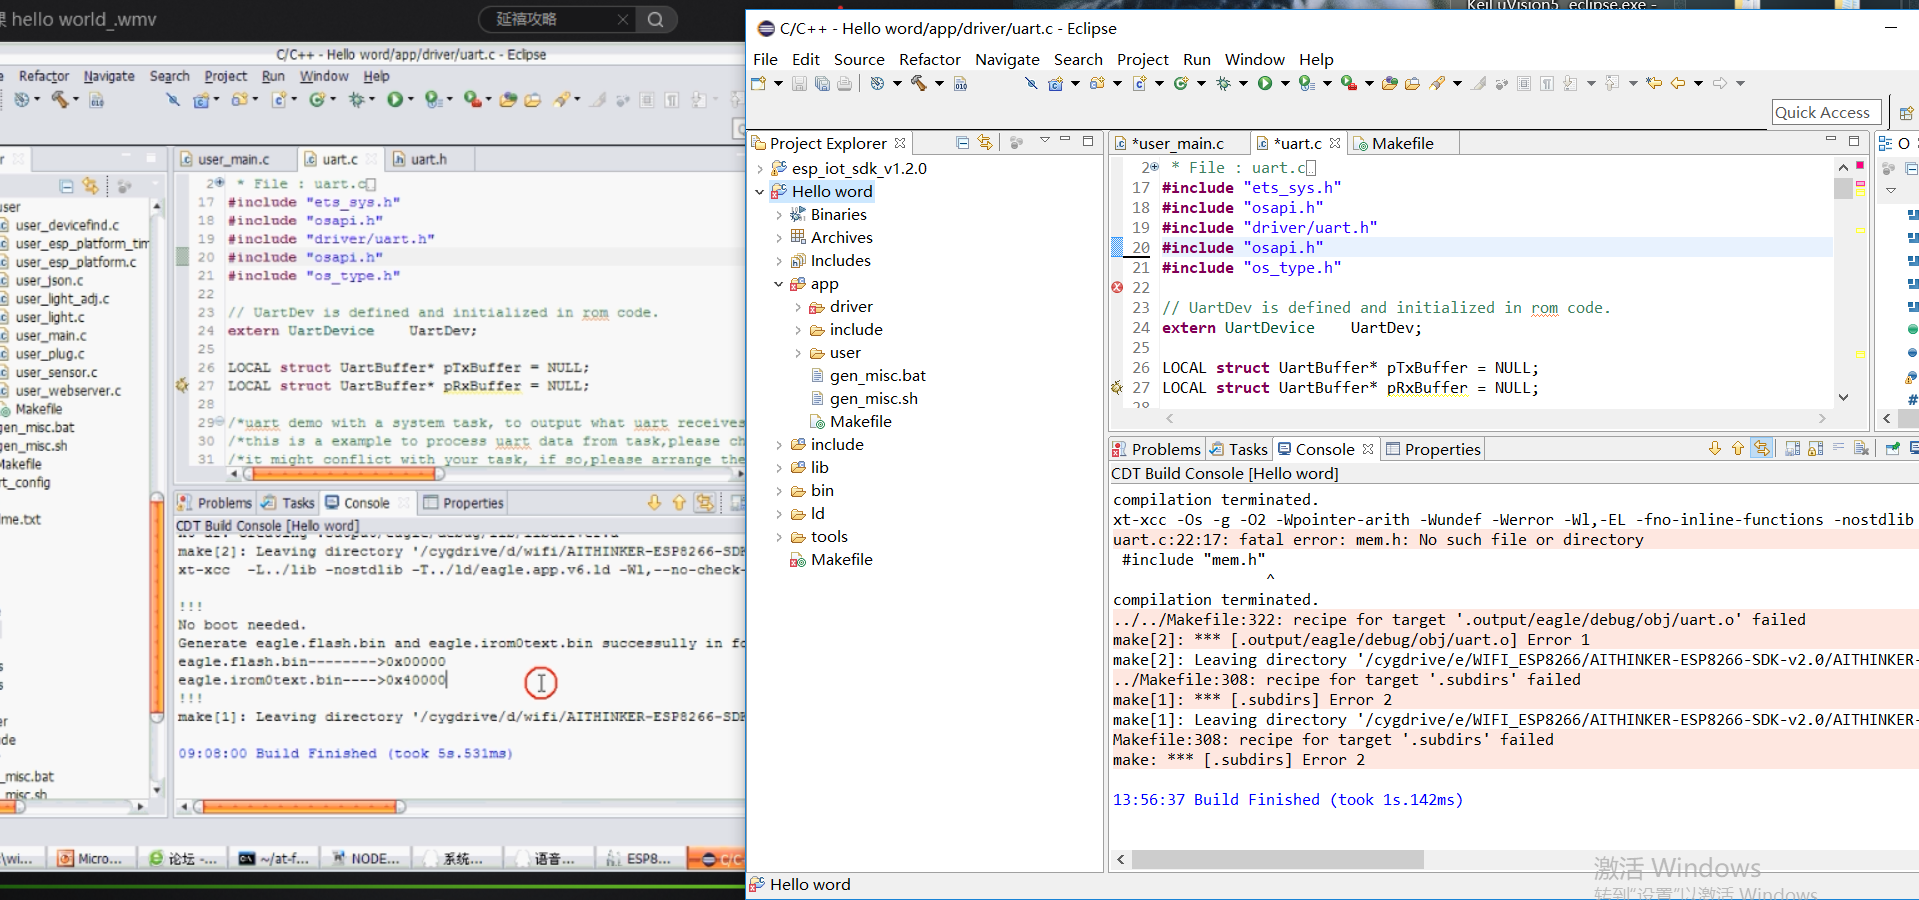Open the Debug button dropdown arrow
The image size is (1919, 900).
coord(1243,84)
